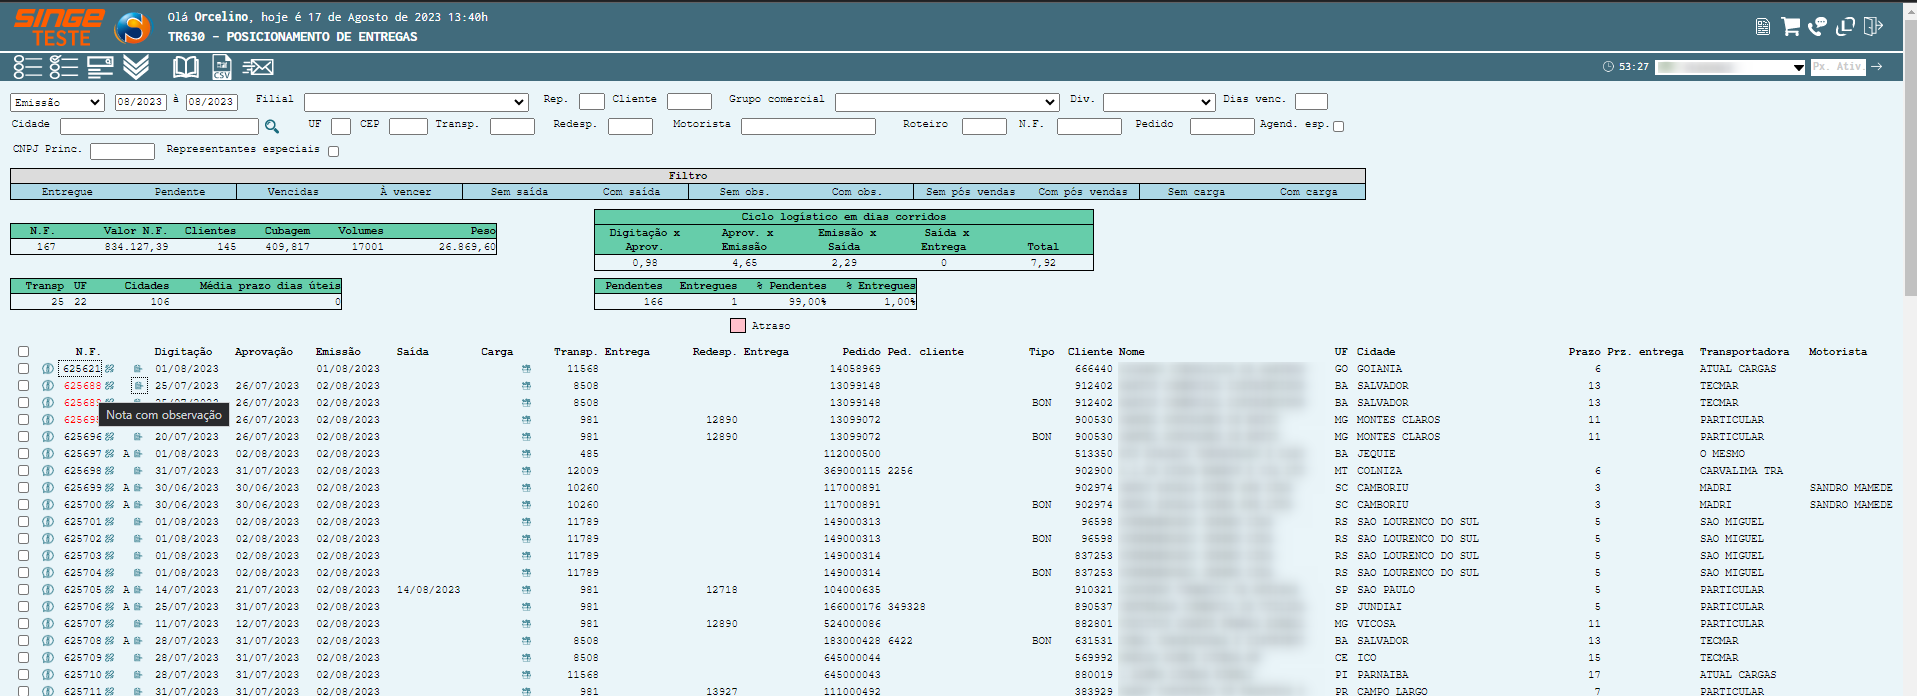This screenshot has width=1917, height=696.
Task: Select the checklist icon in the toolbar
Action: (x=63, y=67)
